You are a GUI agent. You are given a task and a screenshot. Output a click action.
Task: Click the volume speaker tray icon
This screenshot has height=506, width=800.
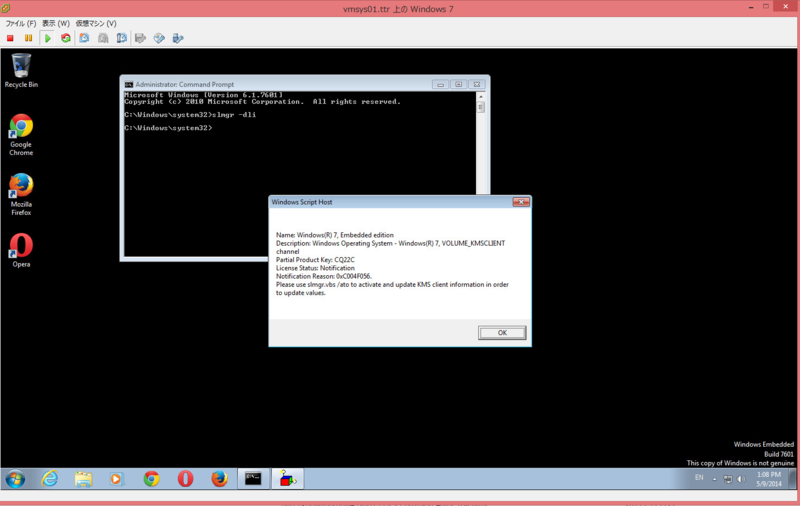pos(741,479)
